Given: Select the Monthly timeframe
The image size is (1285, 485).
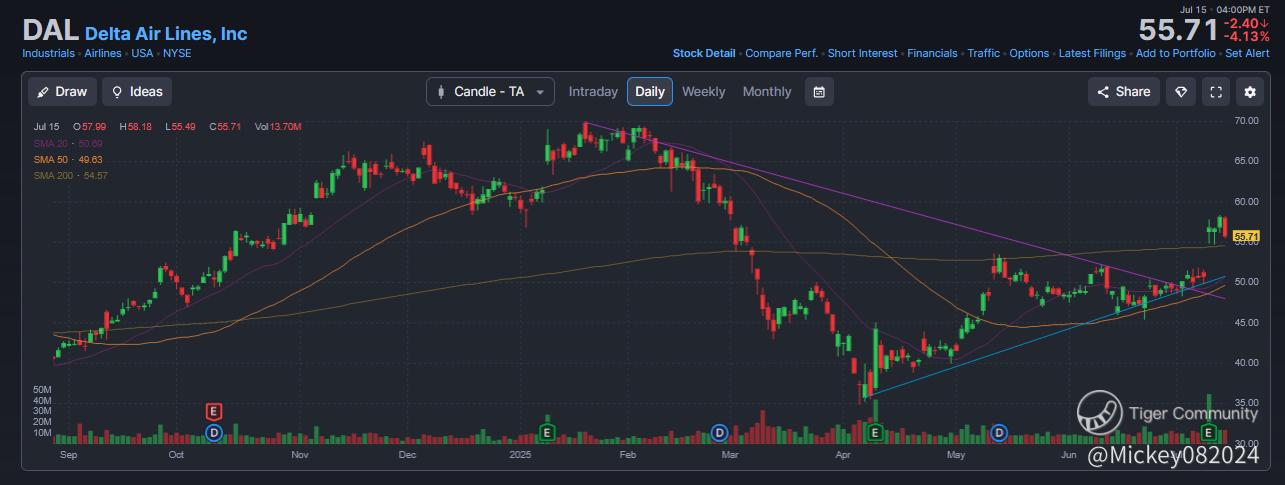Looking at the screenshot, I should click(767, 91).
